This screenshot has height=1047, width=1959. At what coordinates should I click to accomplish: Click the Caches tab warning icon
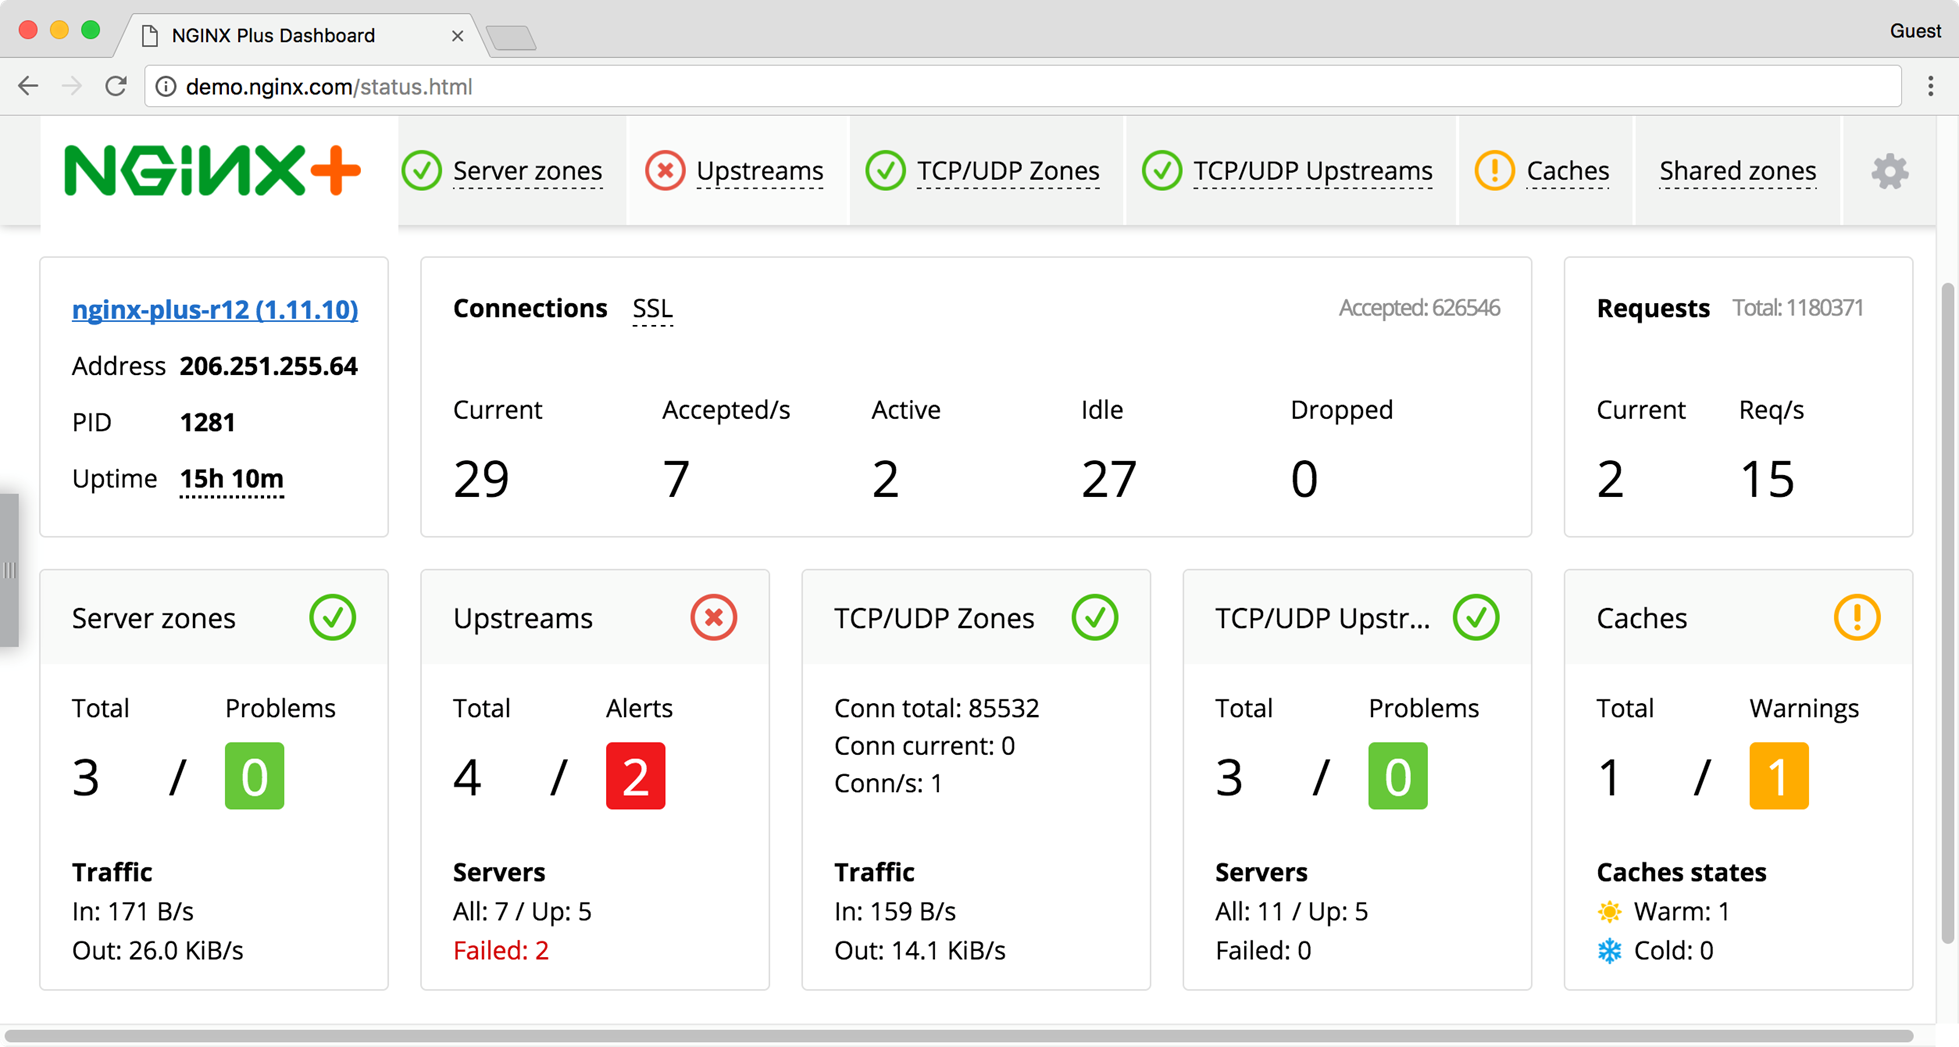click(x=1495, y=171)
